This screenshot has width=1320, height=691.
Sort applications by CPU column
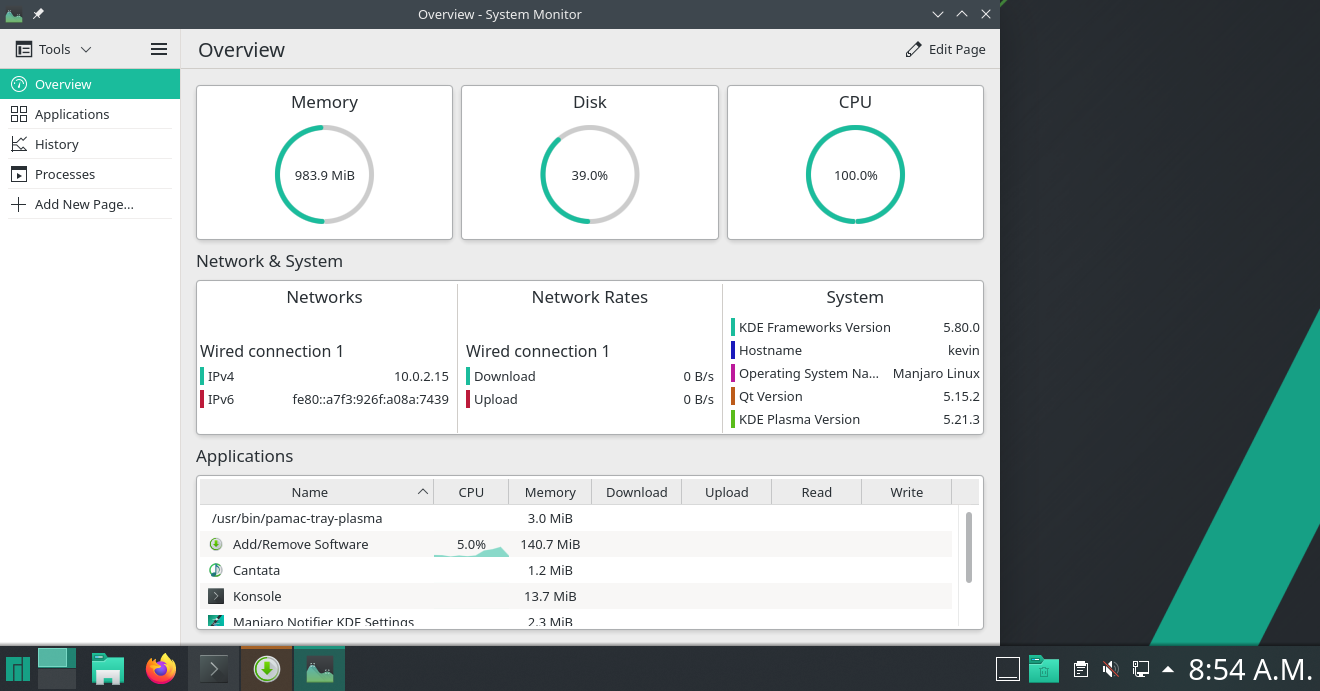471,492
